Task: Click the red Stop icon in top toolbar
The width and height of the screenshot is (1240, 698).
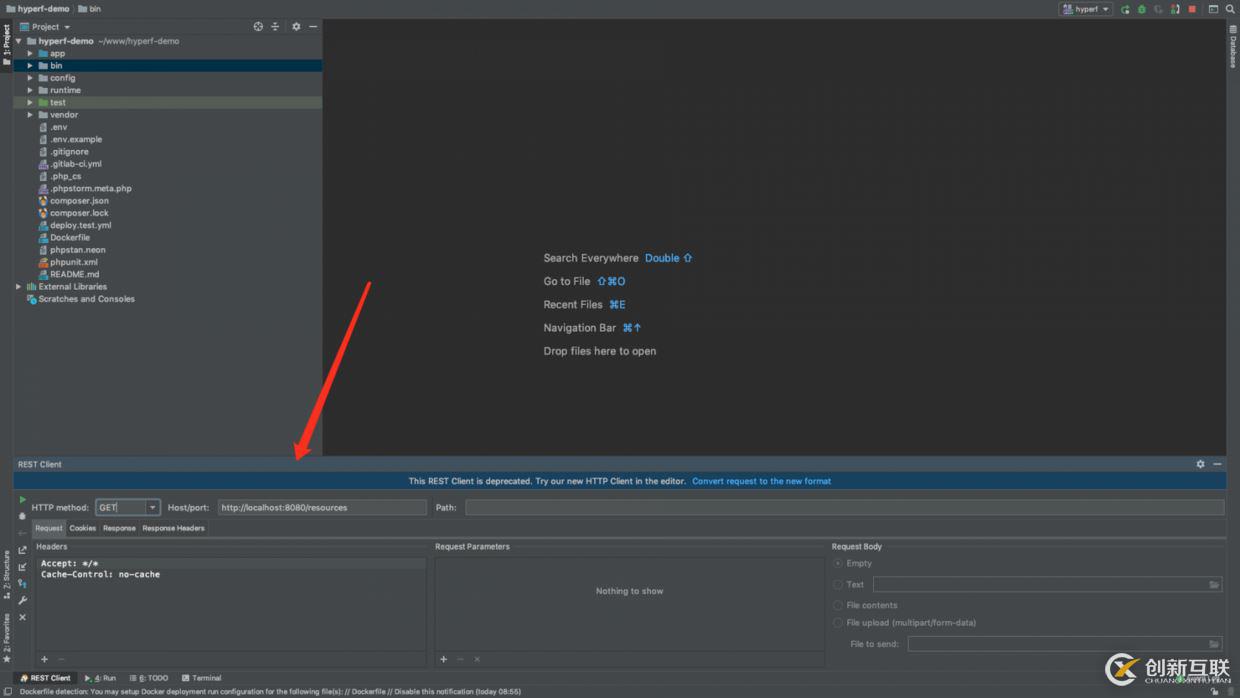Action: click(1192, 9)
